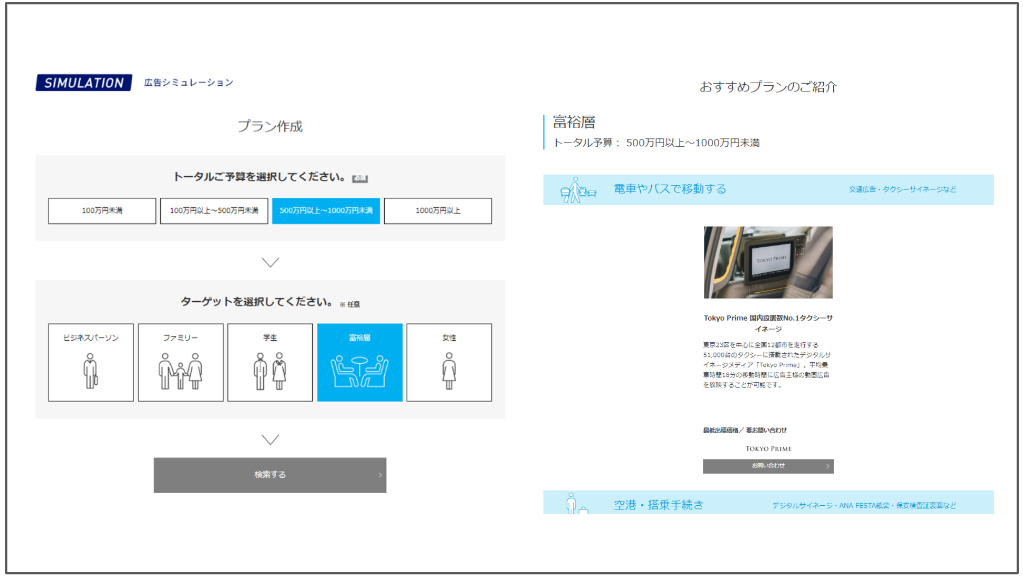
Task: Select the 1000万円以上 budget option
Action: pos(438,211)
